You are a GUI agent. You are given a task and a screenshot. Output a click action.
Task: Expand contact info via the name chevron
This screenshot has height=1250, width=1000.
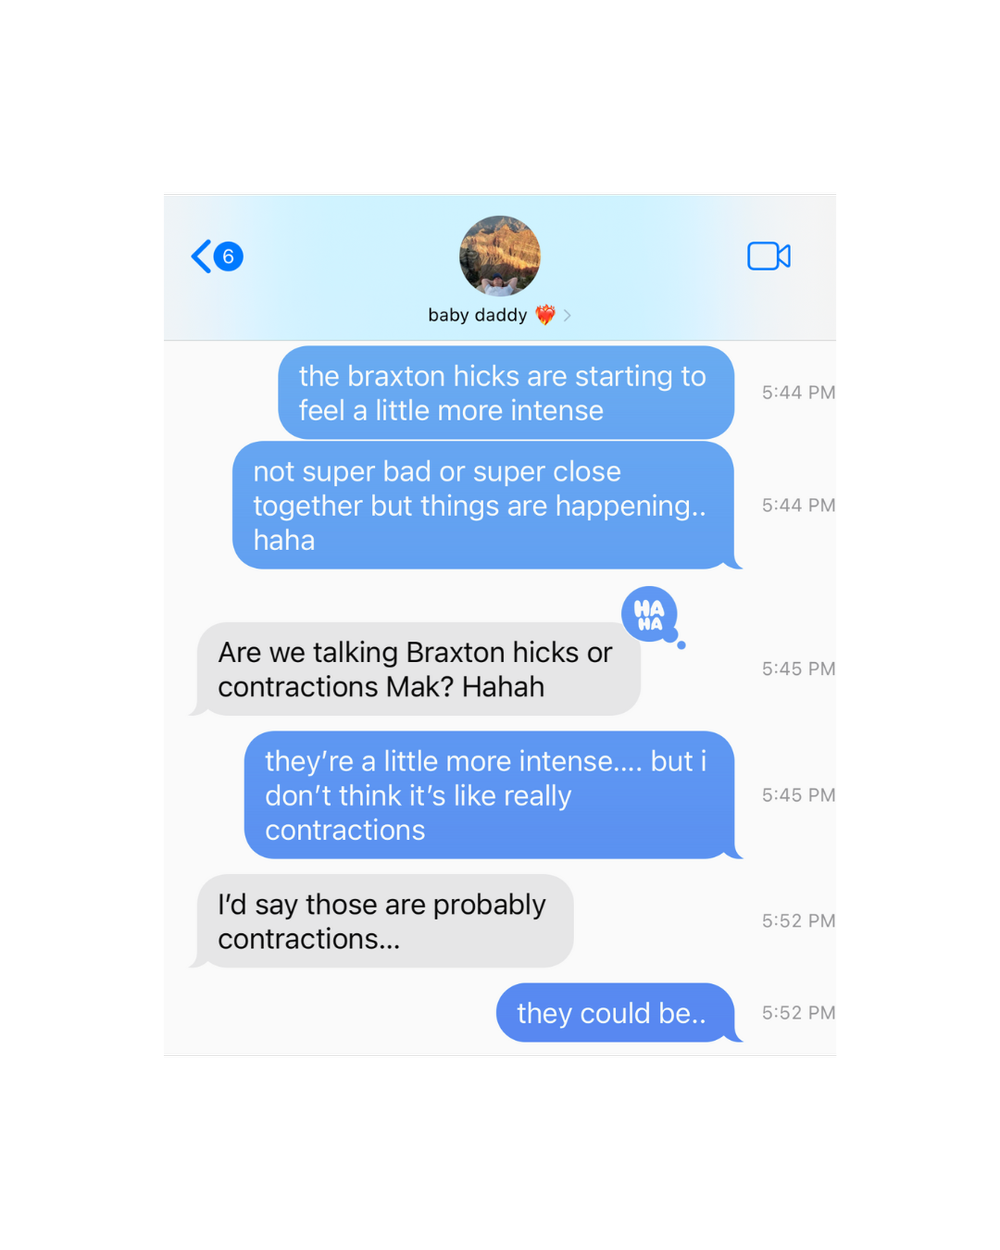pos(567,315)
